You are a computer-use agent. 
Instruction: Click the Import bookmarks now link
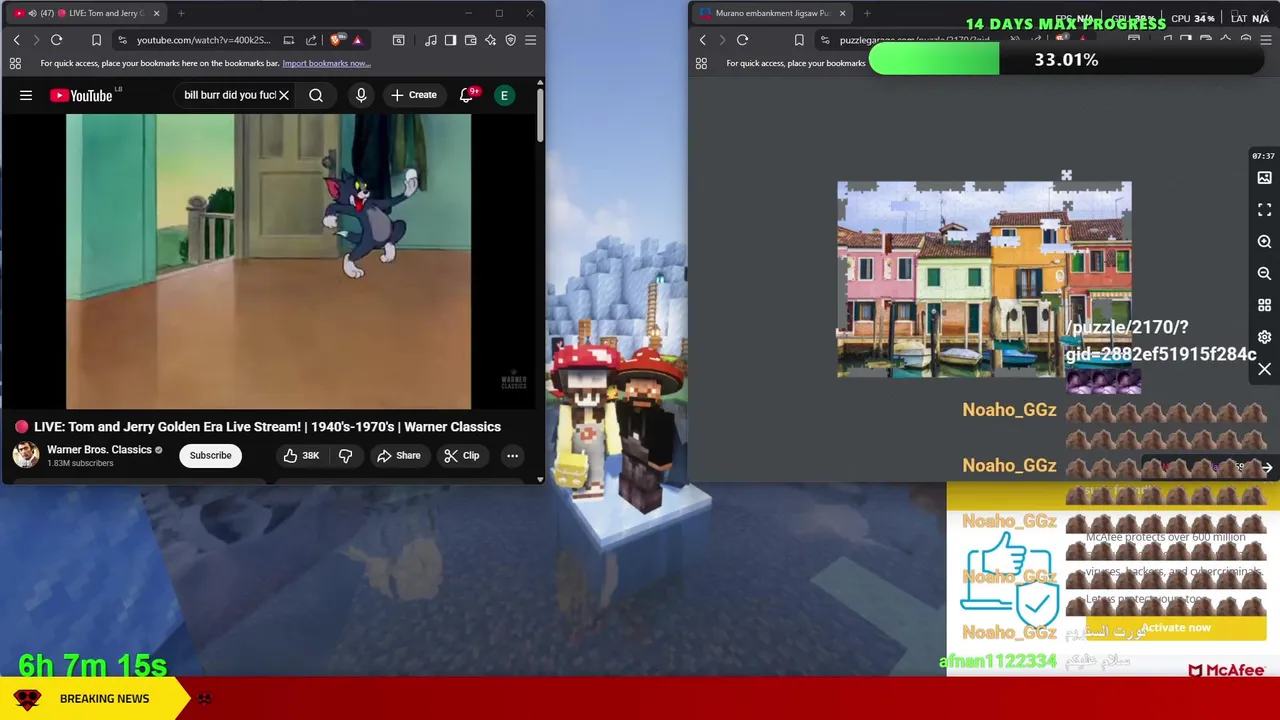326,63
